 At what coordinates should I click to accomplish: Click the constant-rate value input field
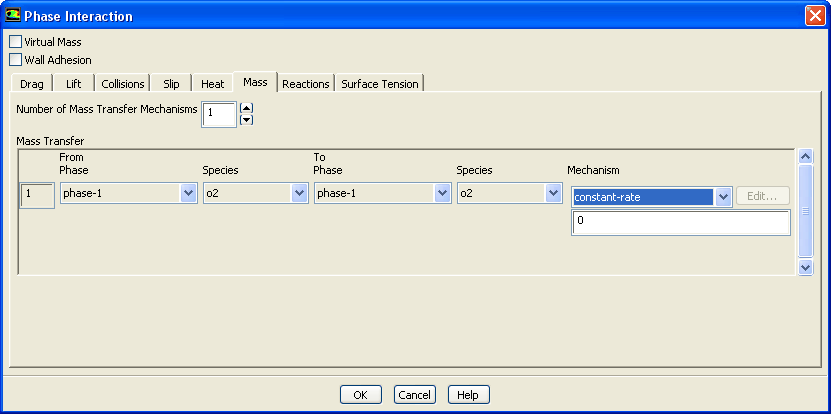(680, 222)
